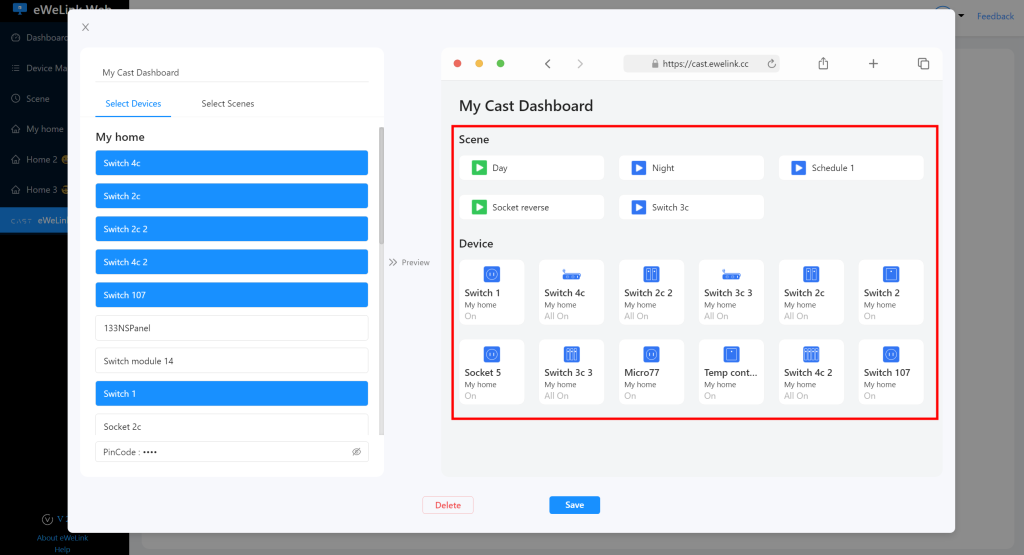The image size is (1024, 555).
Task: Switch to Select Scenes tab
Action: pyautogui.click(x=227, y=104)
